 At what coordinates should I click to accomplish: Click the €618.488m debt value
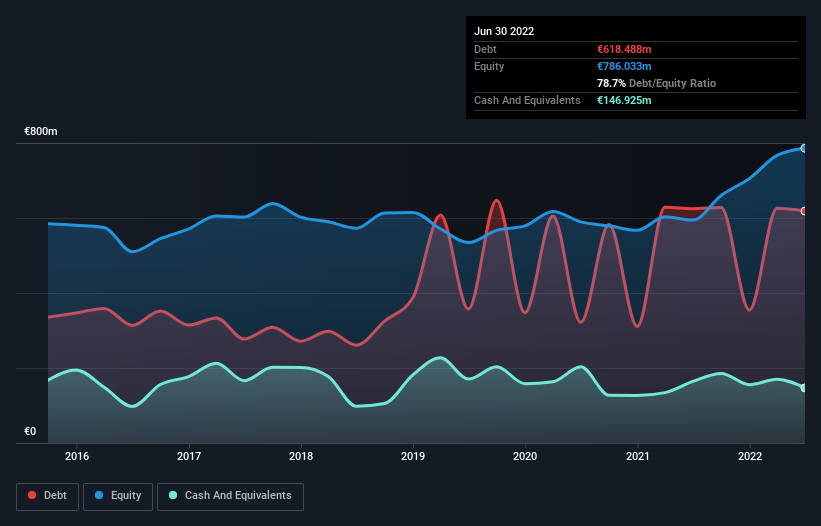[x=624, y=49]
